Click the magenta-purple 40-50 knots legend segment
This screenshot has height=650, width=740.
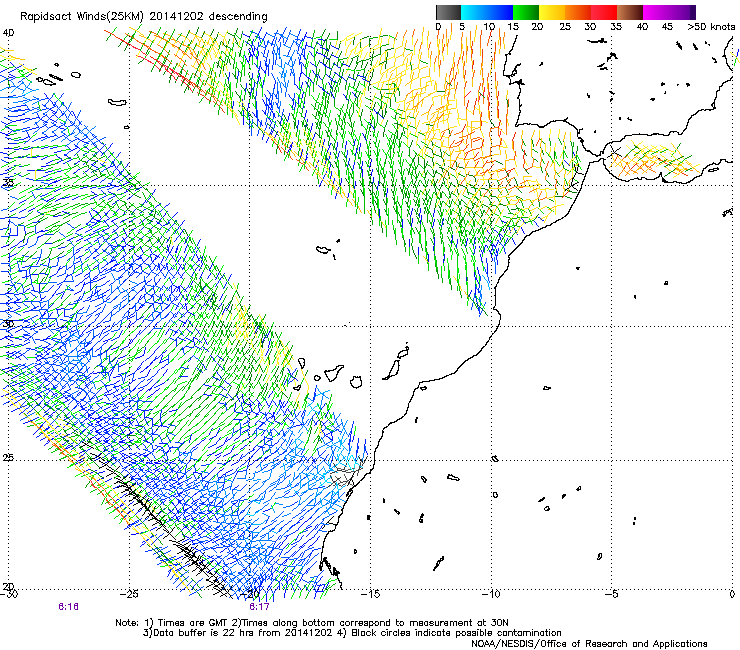tap(669, 12)
